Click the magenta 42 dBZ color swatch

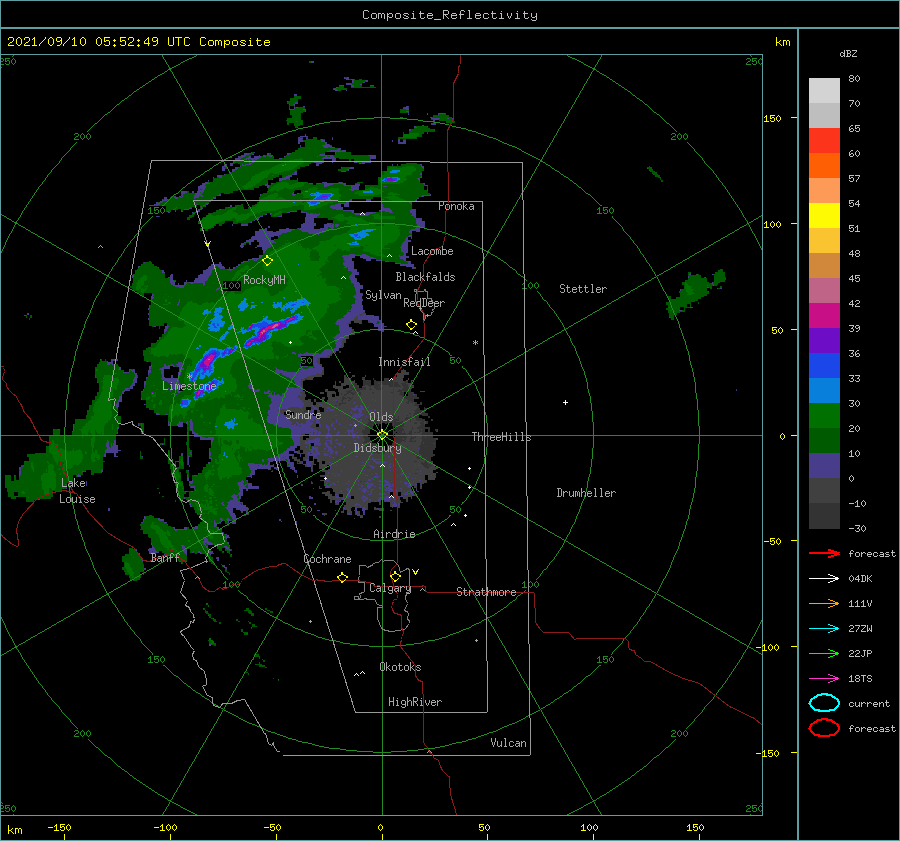coord(824,315)
